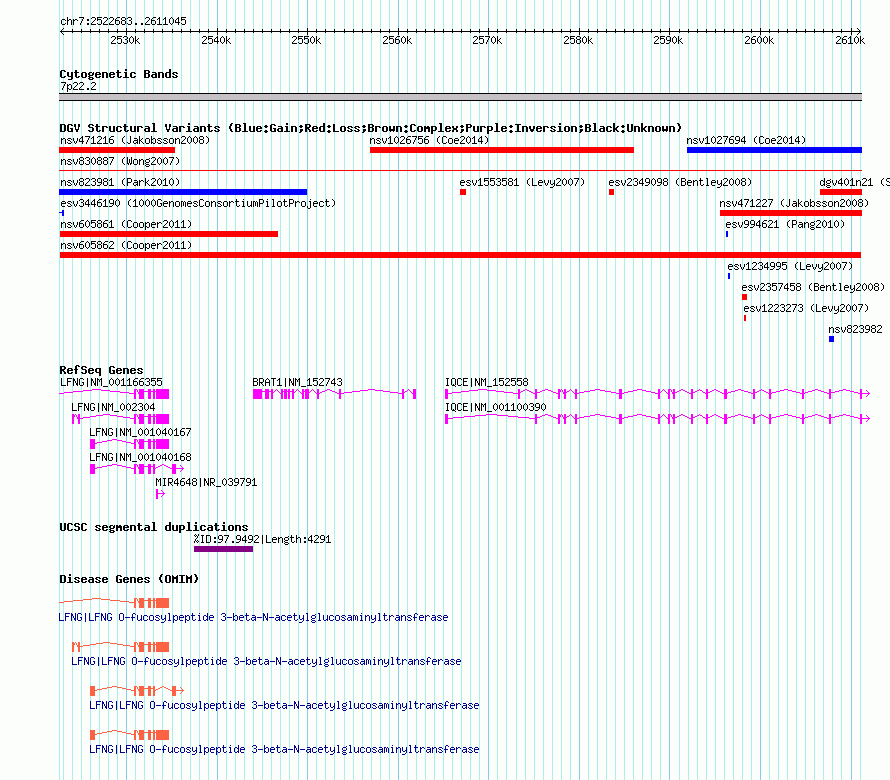Screen dimensions: 890x780
Task: Click the IQCE NM_001100390 gene model line
Action: pos(657,418)
